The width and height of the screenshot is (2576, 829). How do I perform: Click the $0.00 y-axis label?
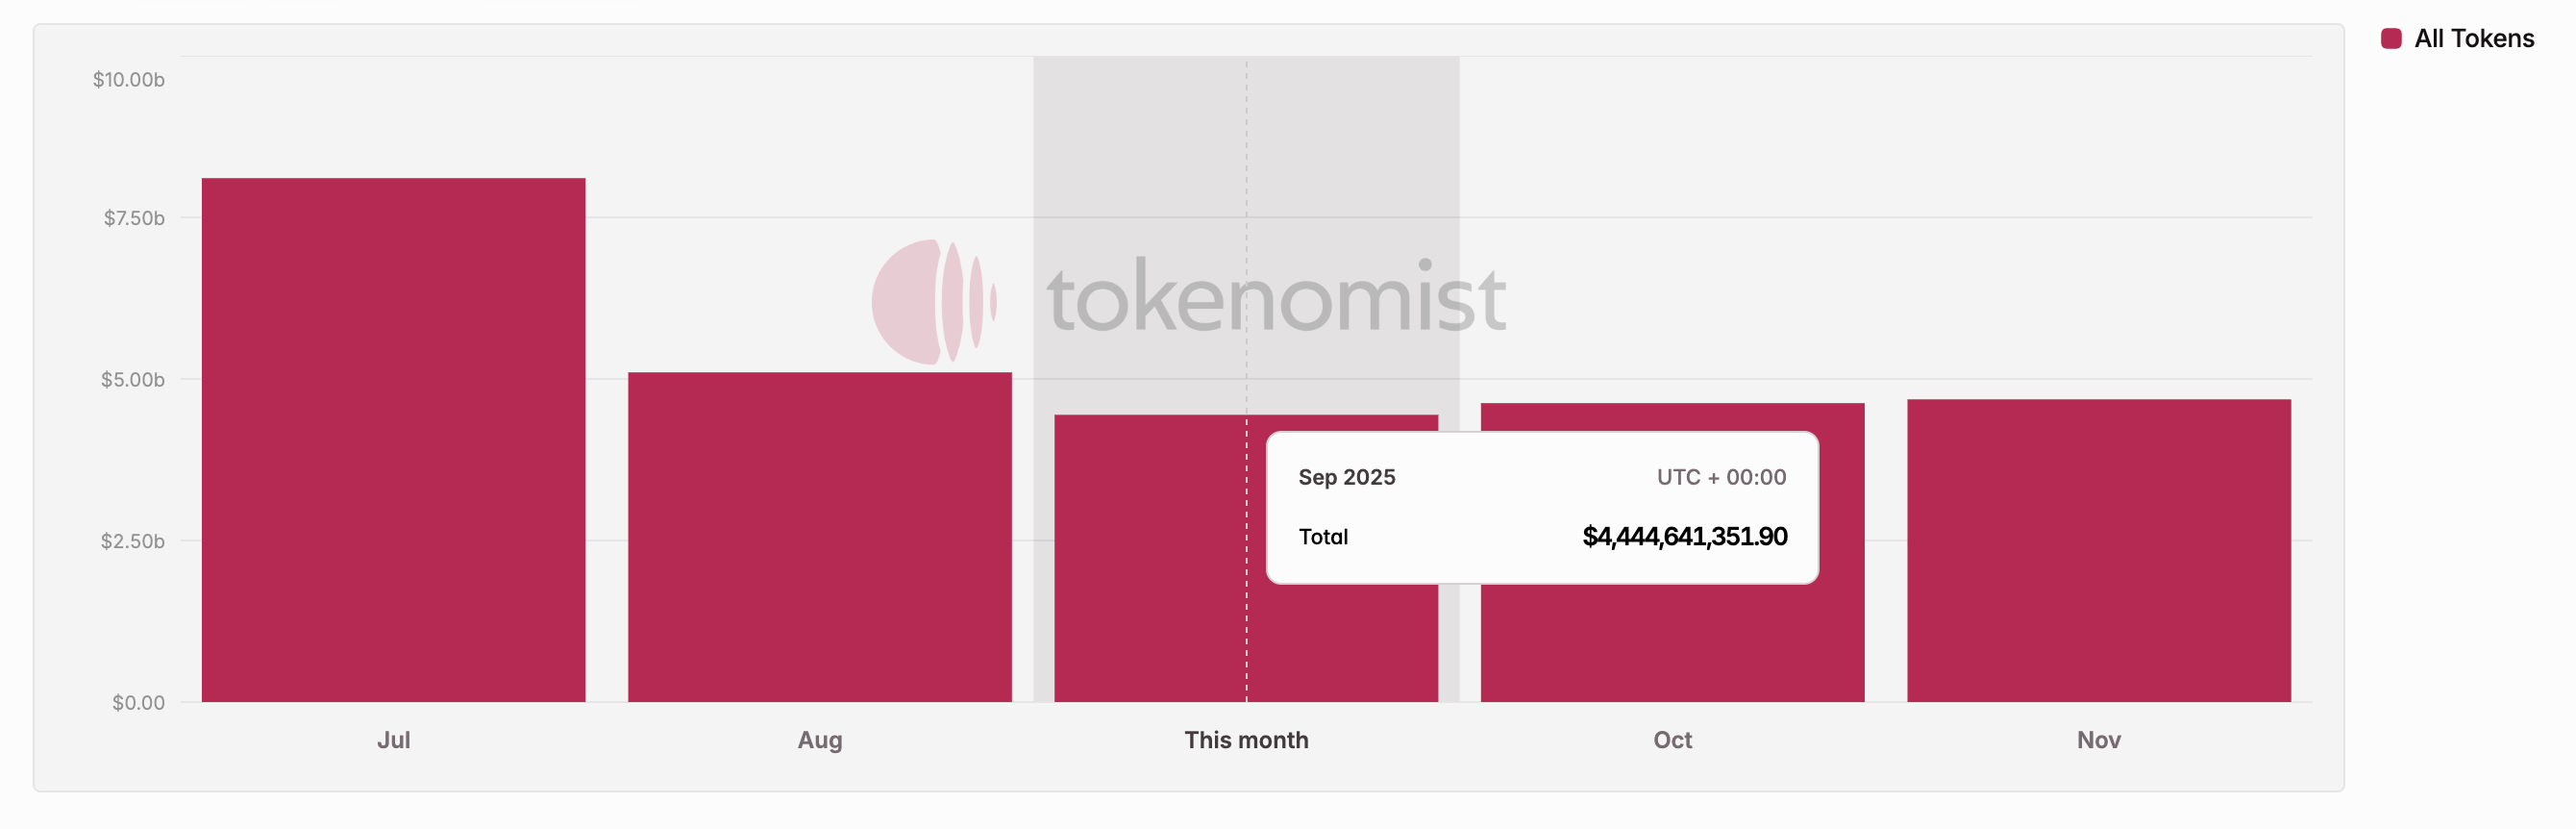138,702
